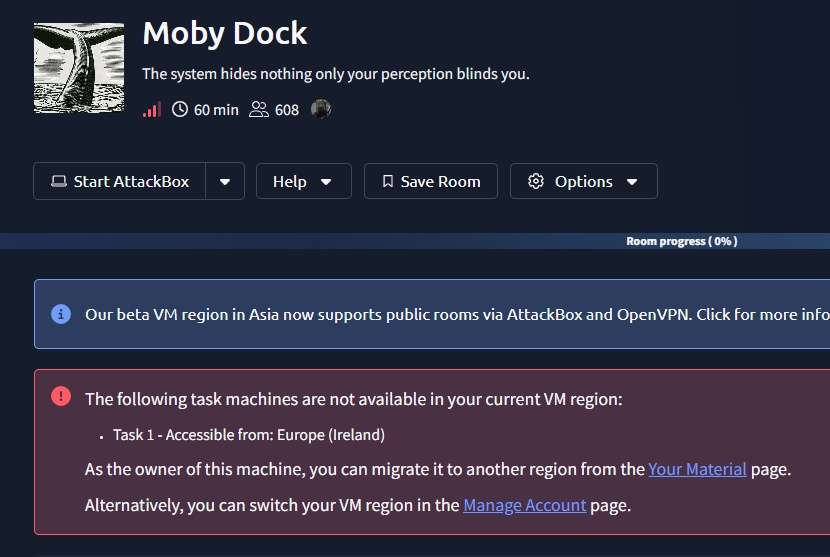Click the clock icon beside 60 min

tap(180, 110)
